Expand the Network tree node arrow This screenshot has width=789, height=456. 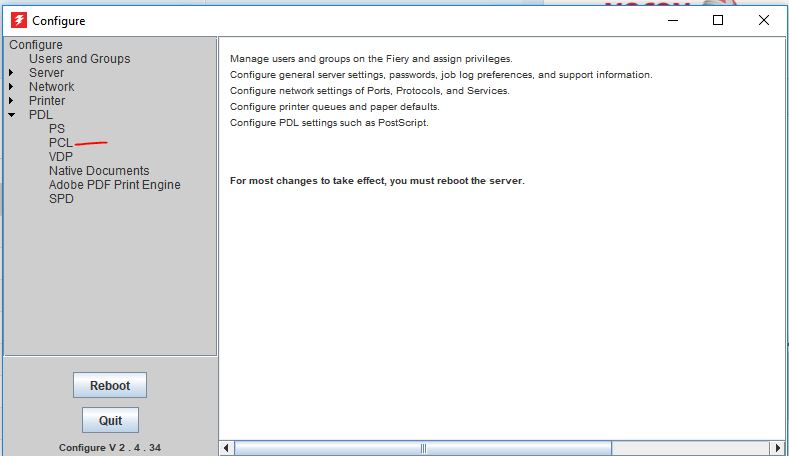(x=12, y=87)
